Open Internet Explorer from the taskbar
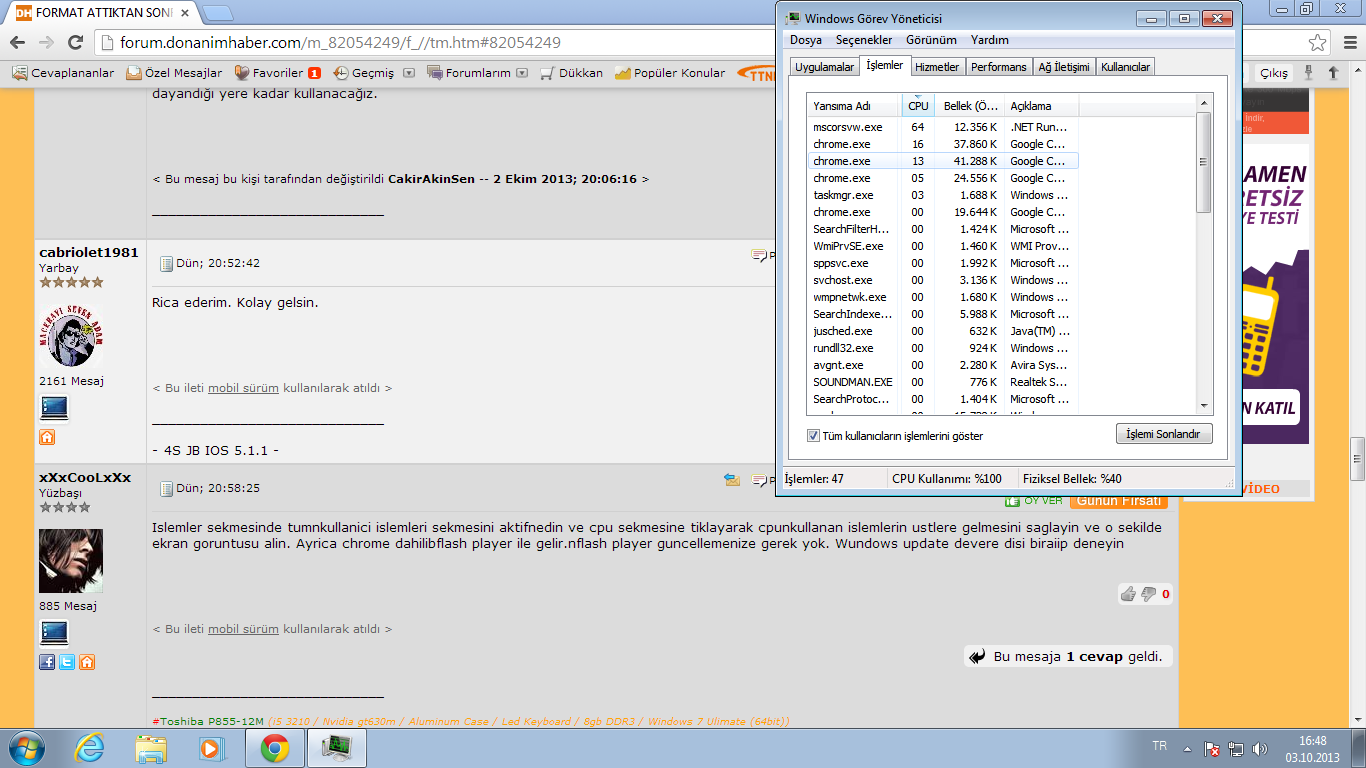This screenshot has height=768, width=1366. (90, 748)
